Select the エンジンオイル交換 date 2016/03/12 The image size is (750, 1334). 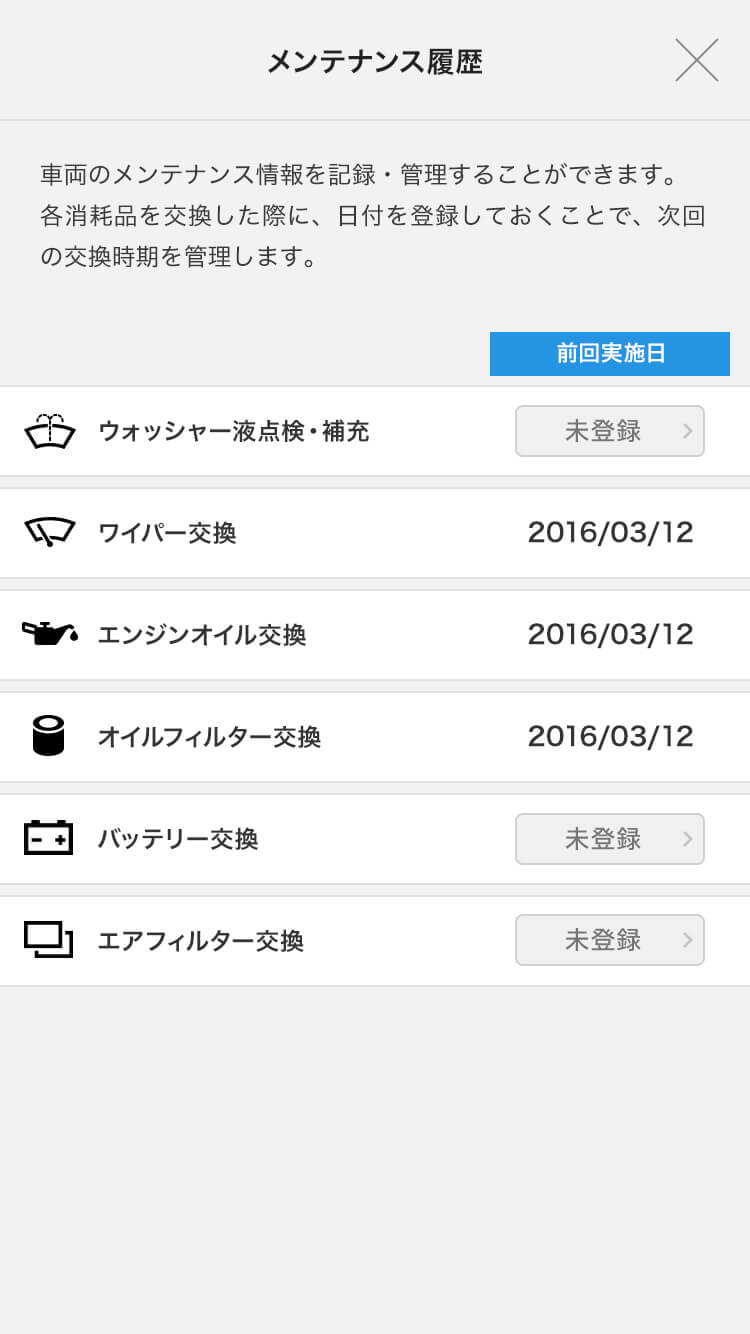pyautogui.click(x=610, y=634)
